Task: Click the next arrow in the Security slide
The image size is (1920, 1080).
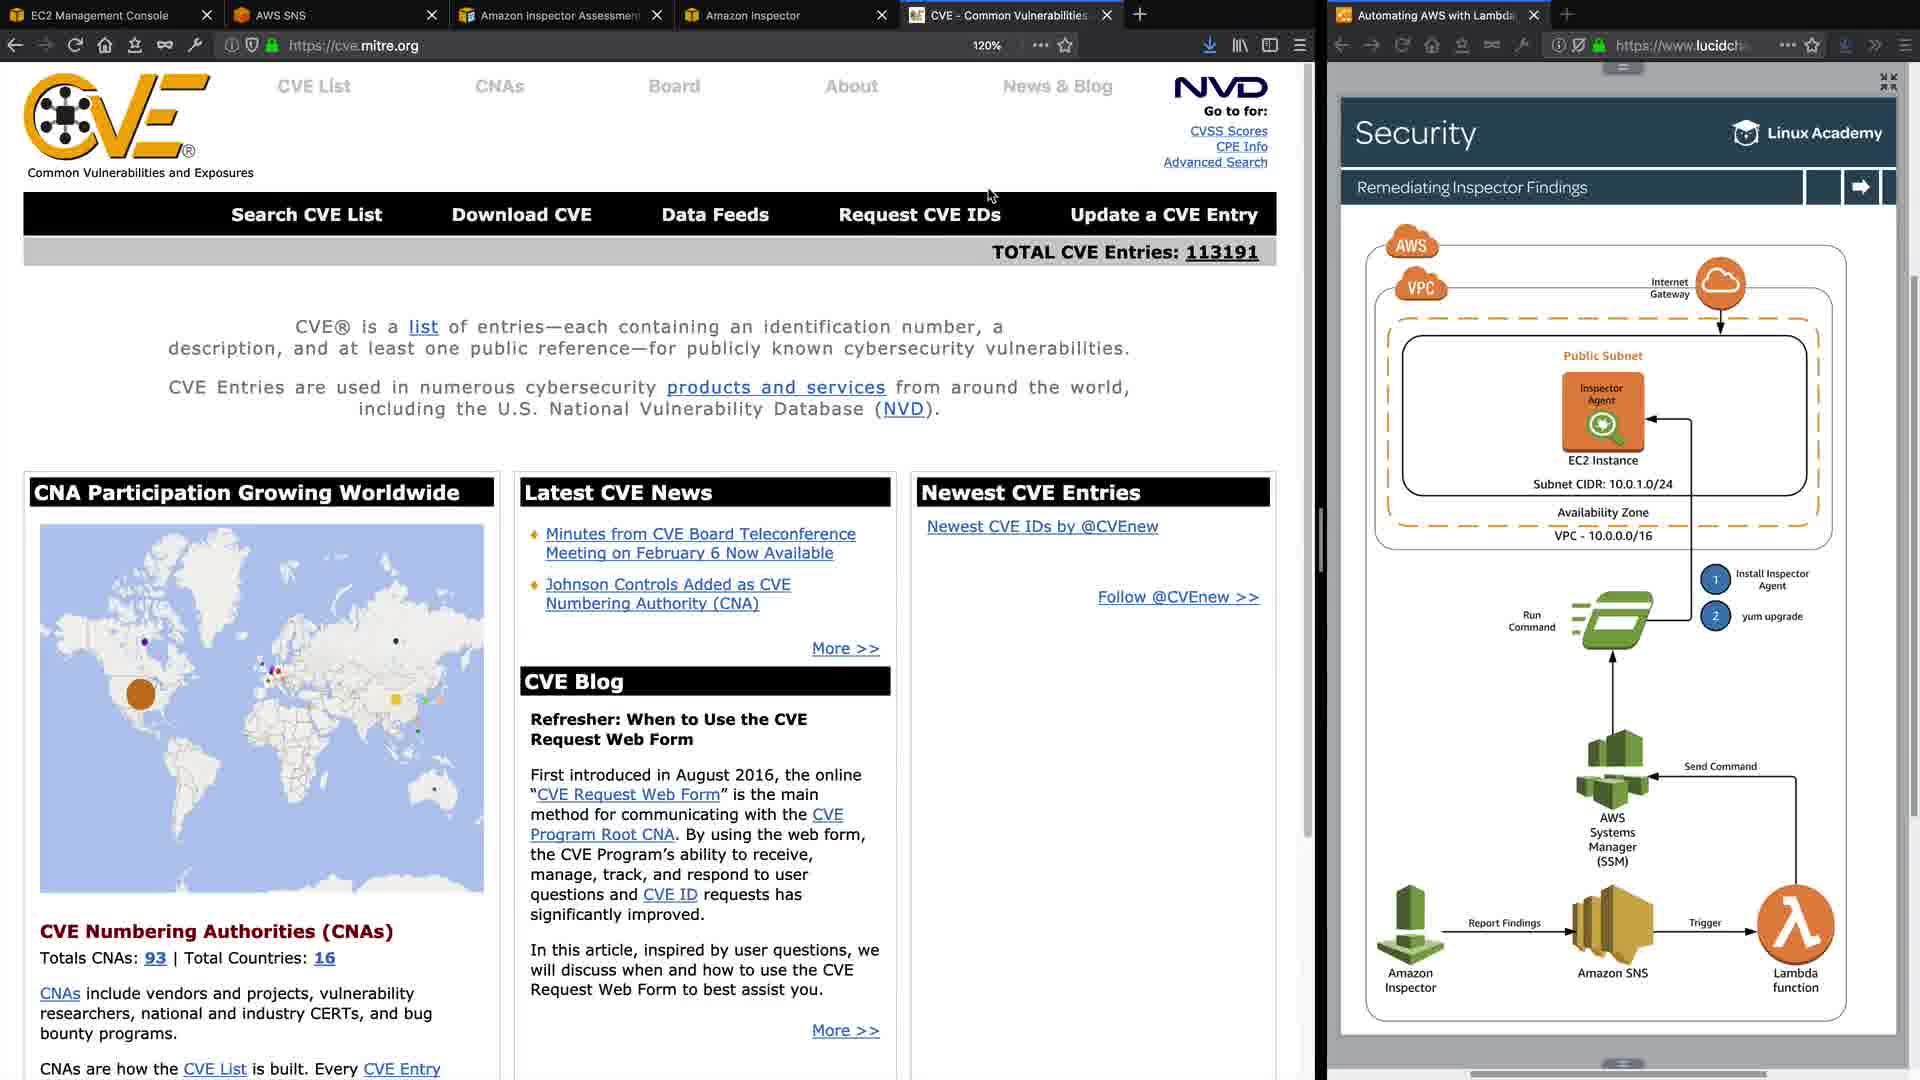Action: click(x=1861, y=187)
